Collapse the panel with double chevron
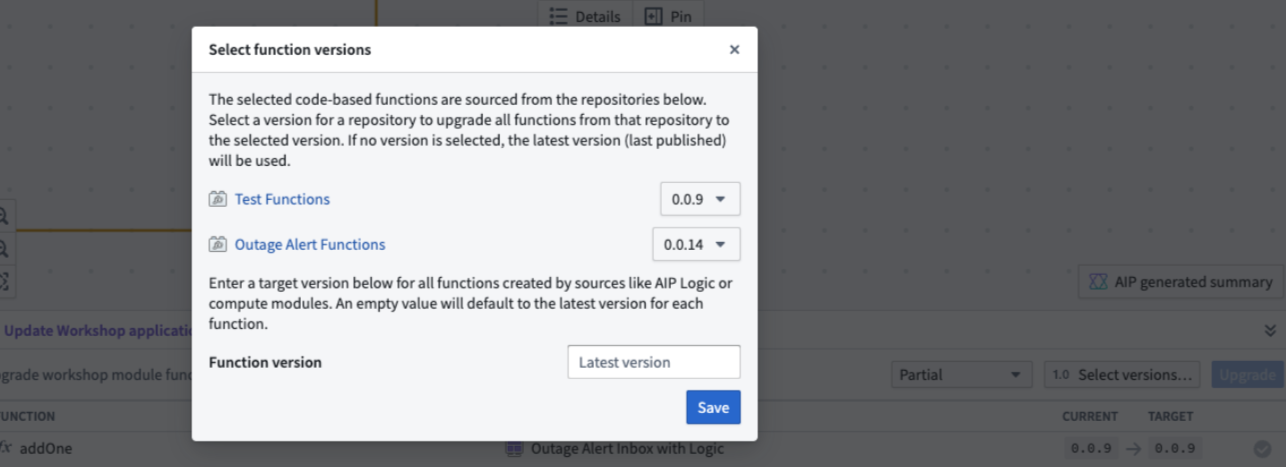1286x467 pixels. 1270,330
